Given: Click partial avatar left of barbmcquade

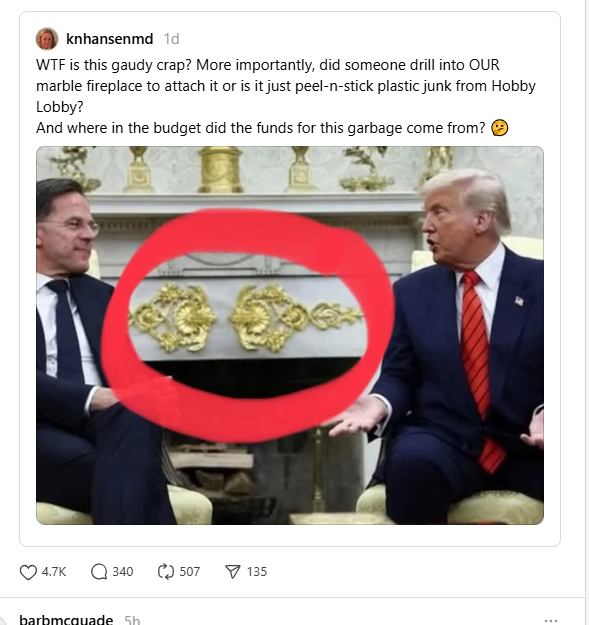Looking at the screenshot, I should click(3, 621).
